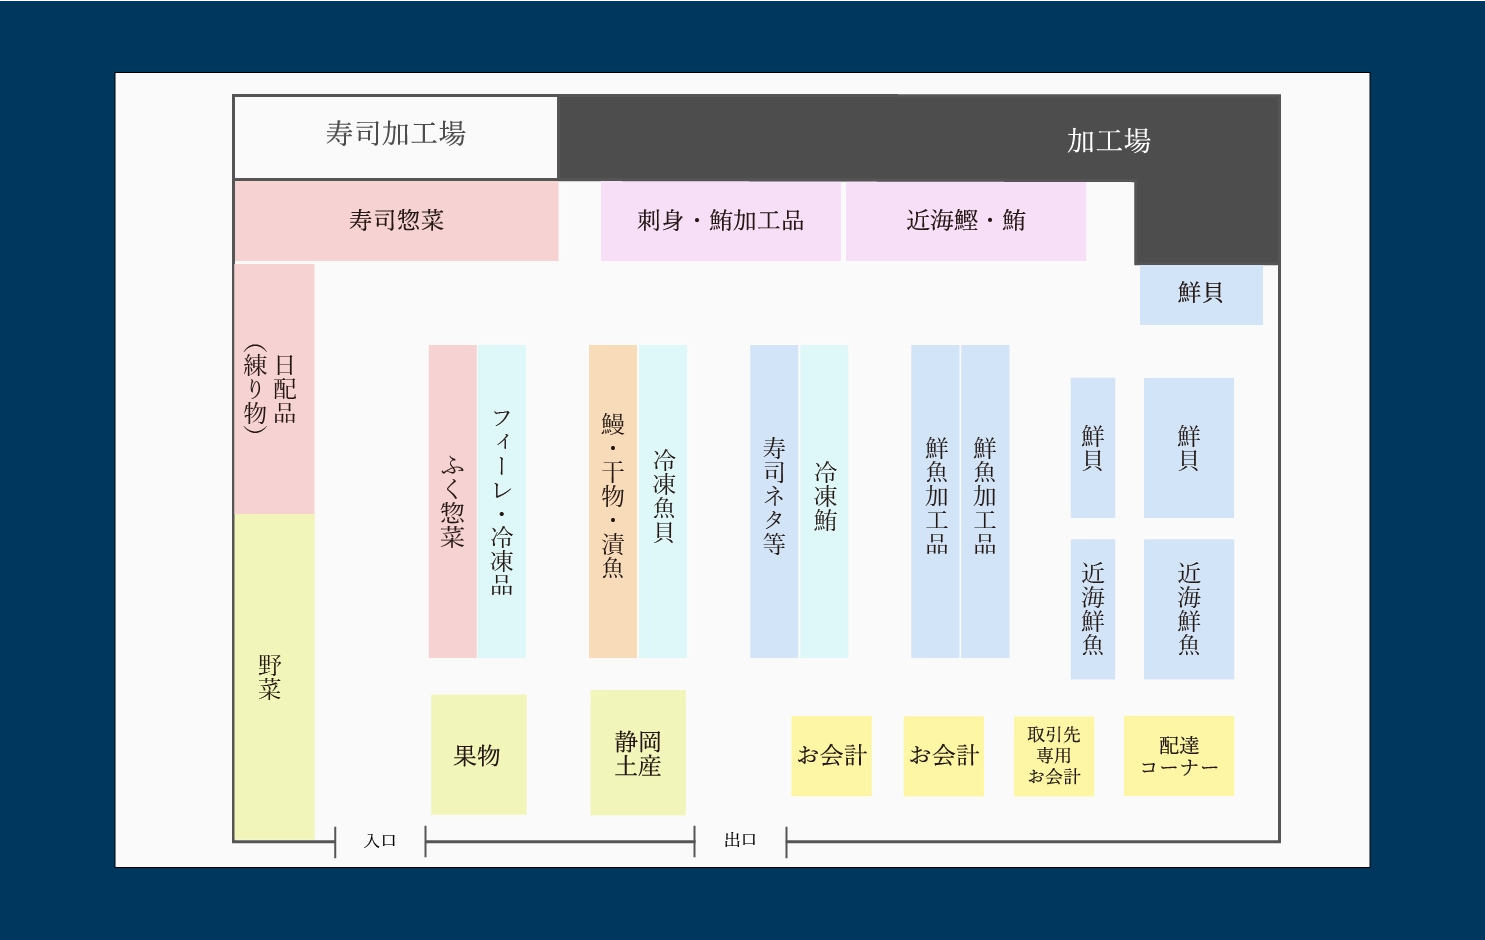This screenshot has width=1485, height=940.
Task: Click the 配達コーナー box
Action: point(1178,756)
